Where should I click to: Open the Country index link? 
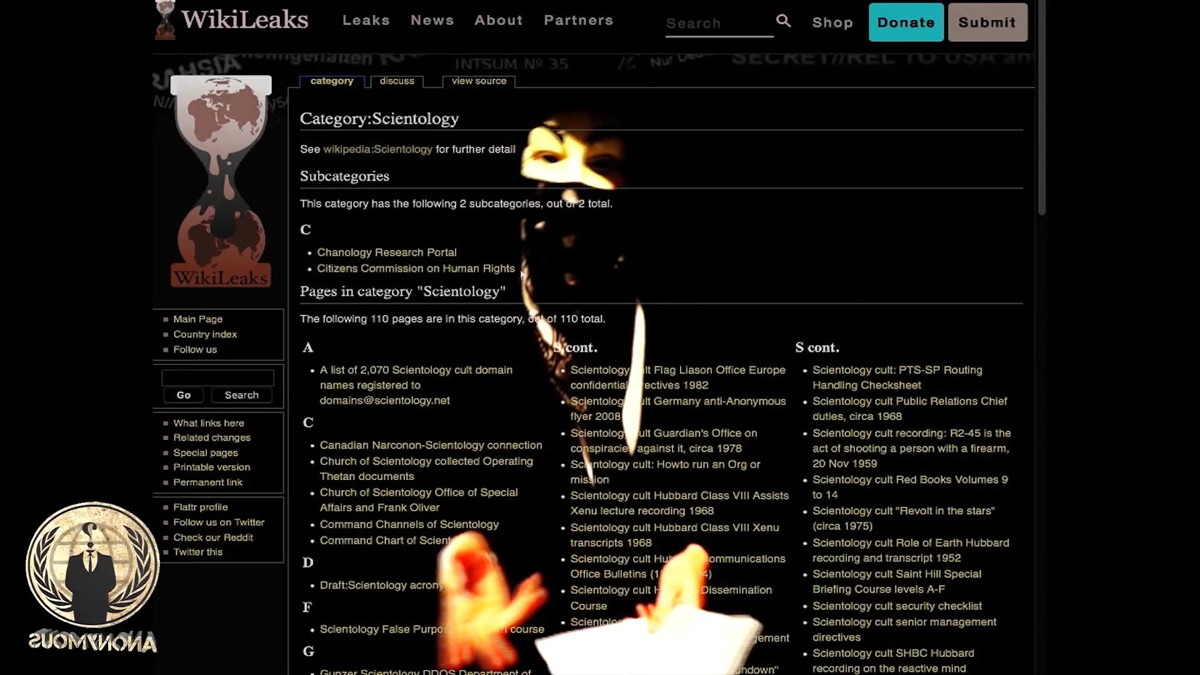(205, 334)
